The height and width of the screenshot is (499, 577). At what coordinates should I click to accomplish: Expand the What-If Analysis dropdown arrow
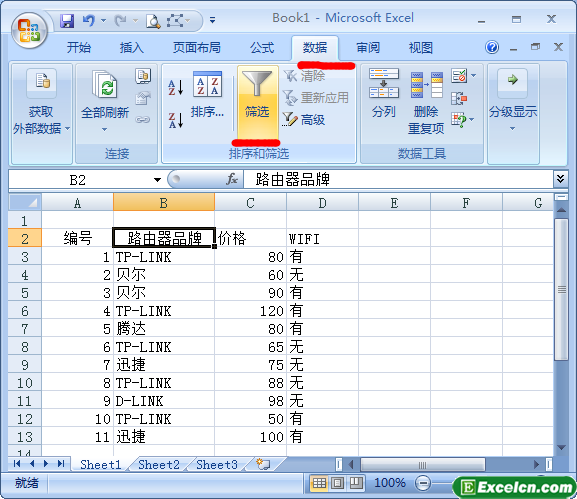[472, 120]
